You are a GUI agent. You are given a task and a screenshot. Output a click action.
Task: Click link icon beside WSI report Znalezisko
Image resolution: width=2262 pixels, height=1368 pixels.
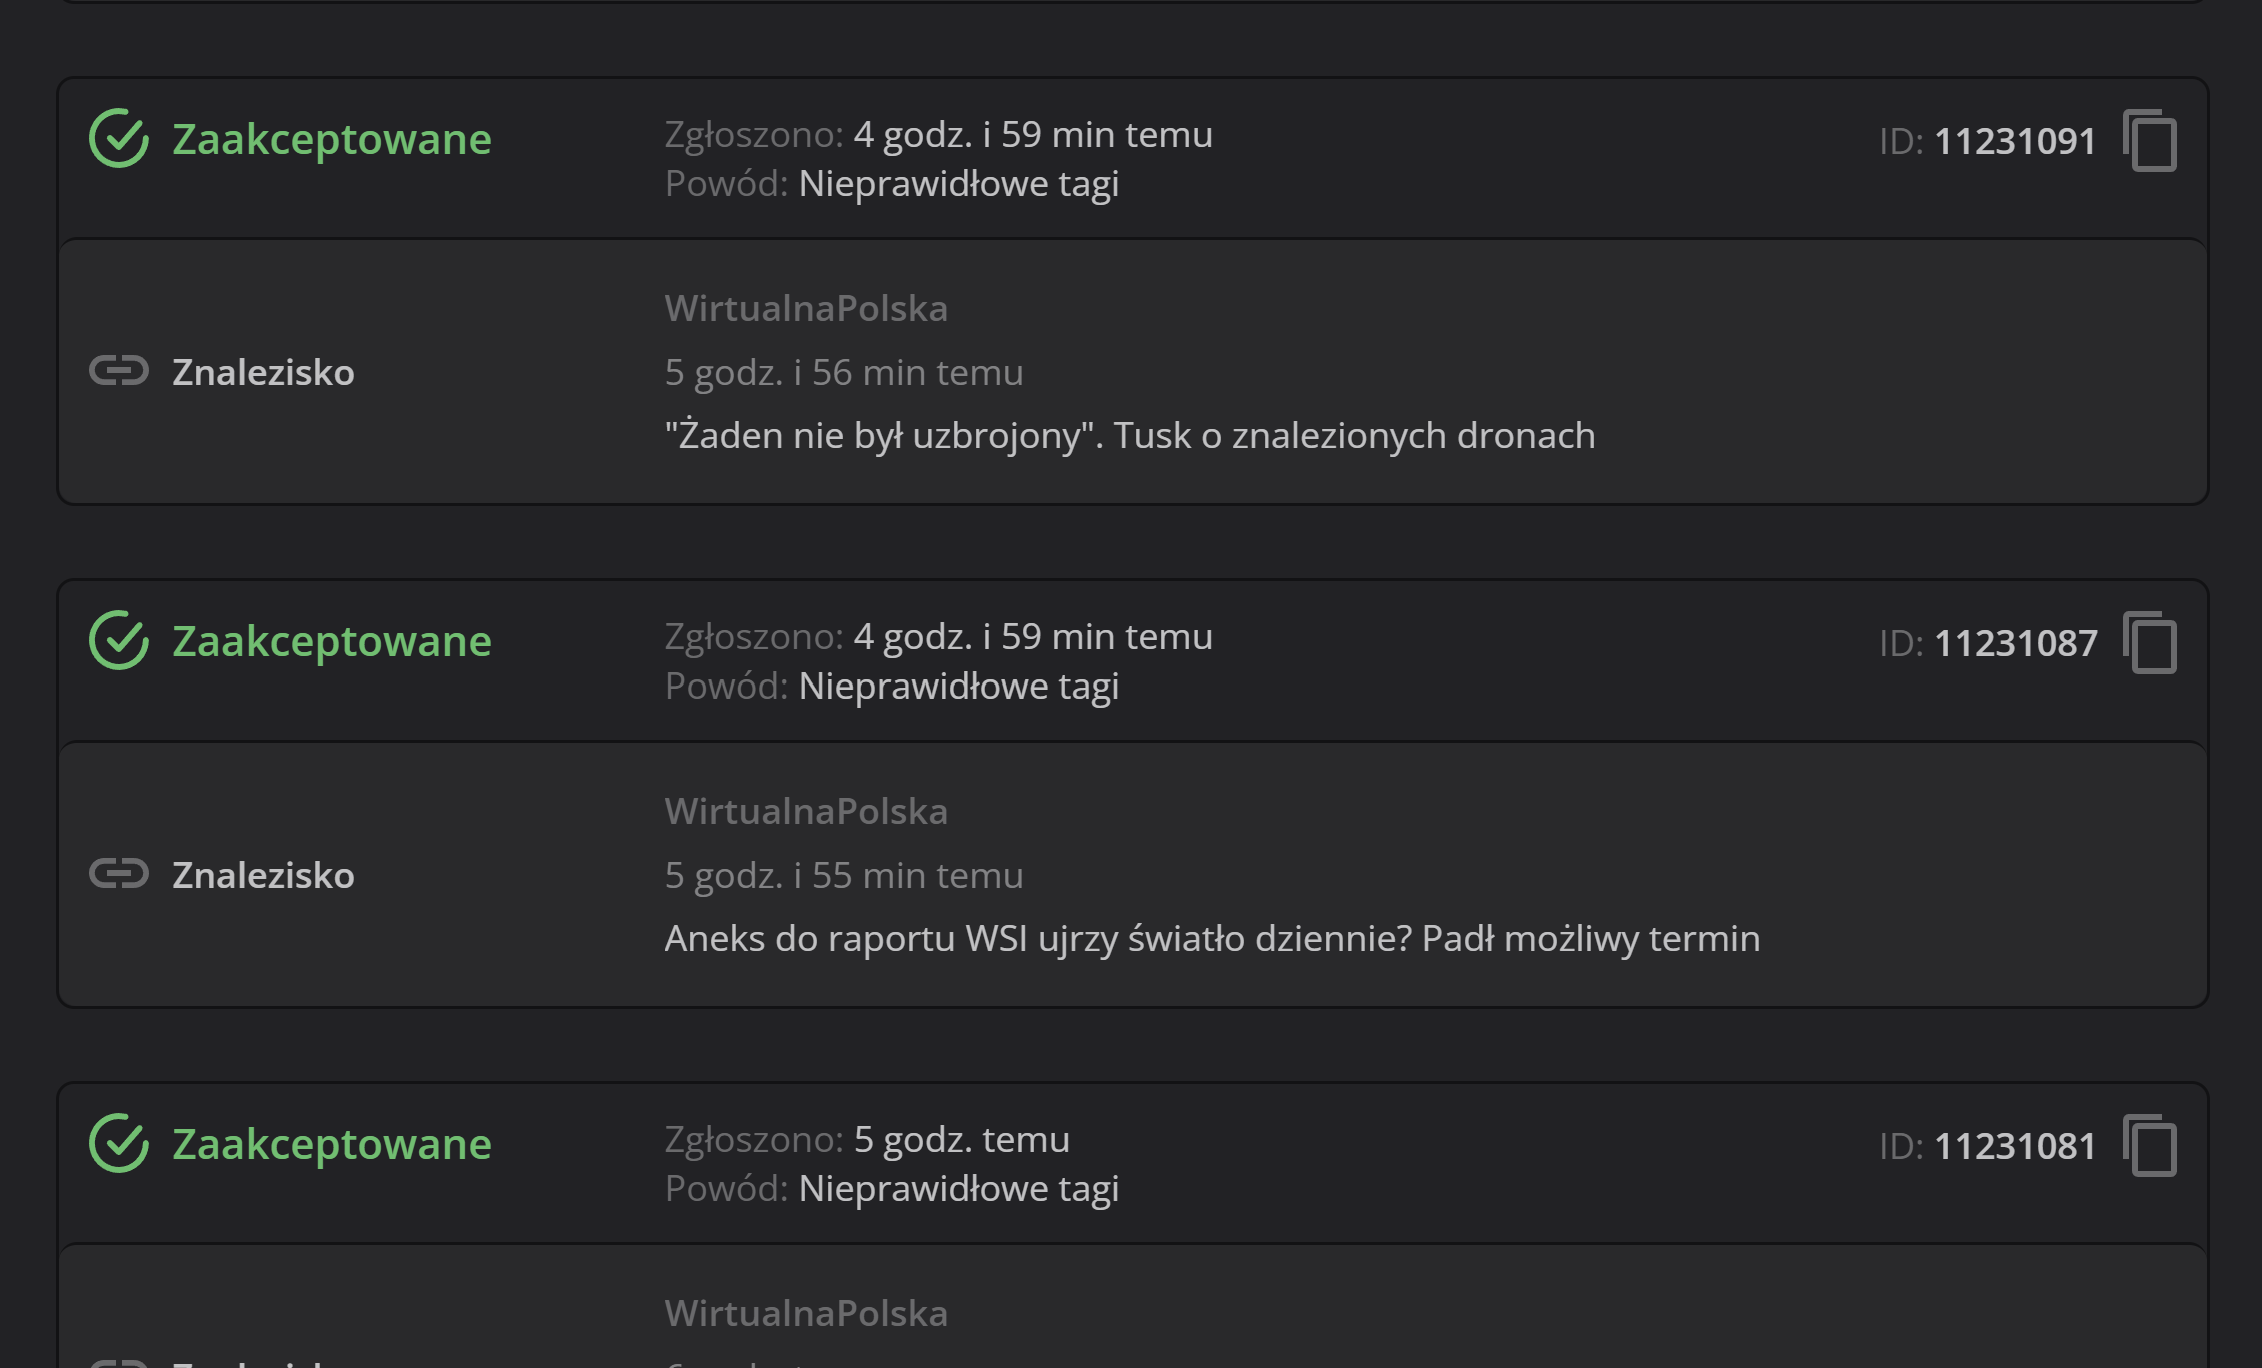pos(119,874)
